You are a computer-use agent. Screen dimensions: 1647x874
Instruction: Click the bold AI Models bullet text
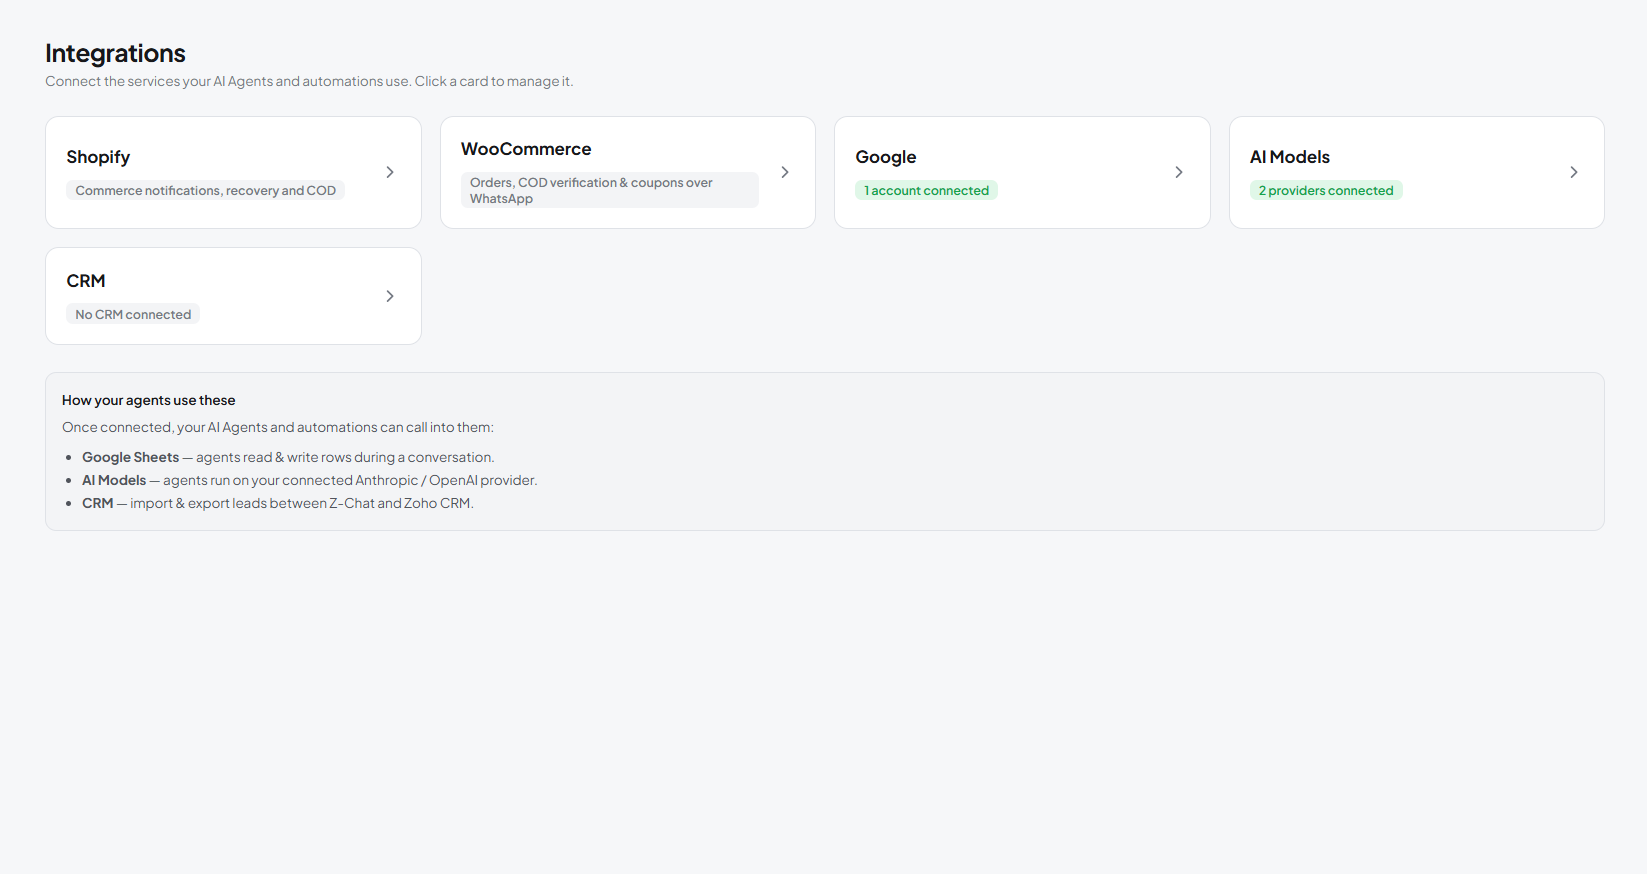point(114,480)
